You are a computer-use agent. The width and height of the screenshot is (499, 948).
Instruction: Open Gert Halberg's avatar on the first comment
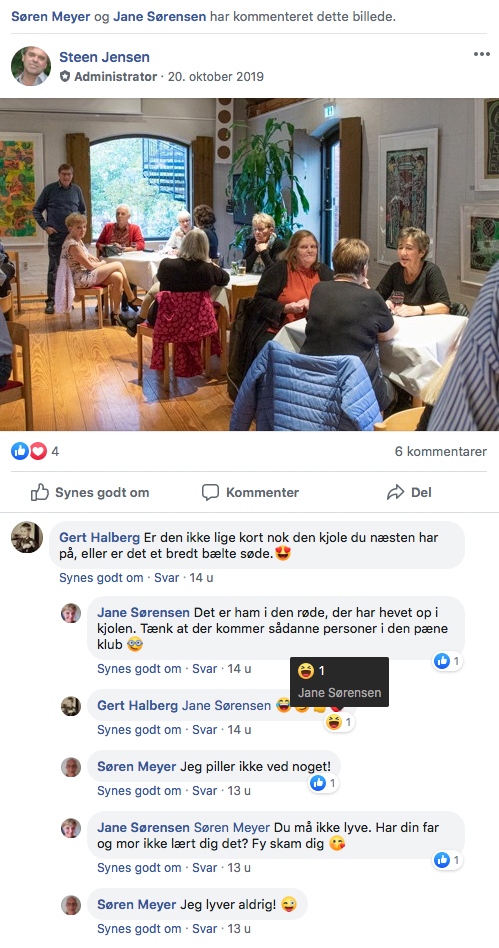(27, 537)
